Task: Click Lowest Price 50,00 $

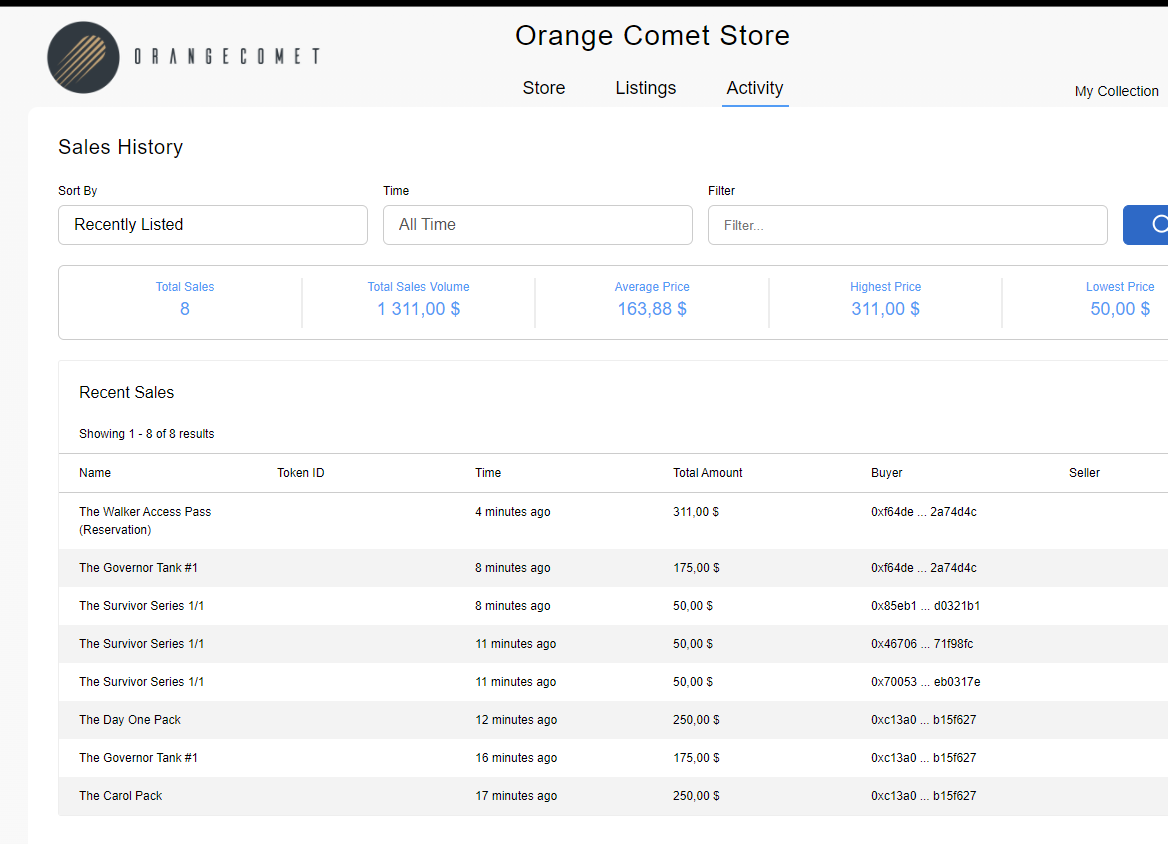Action: coord(1120,308)
